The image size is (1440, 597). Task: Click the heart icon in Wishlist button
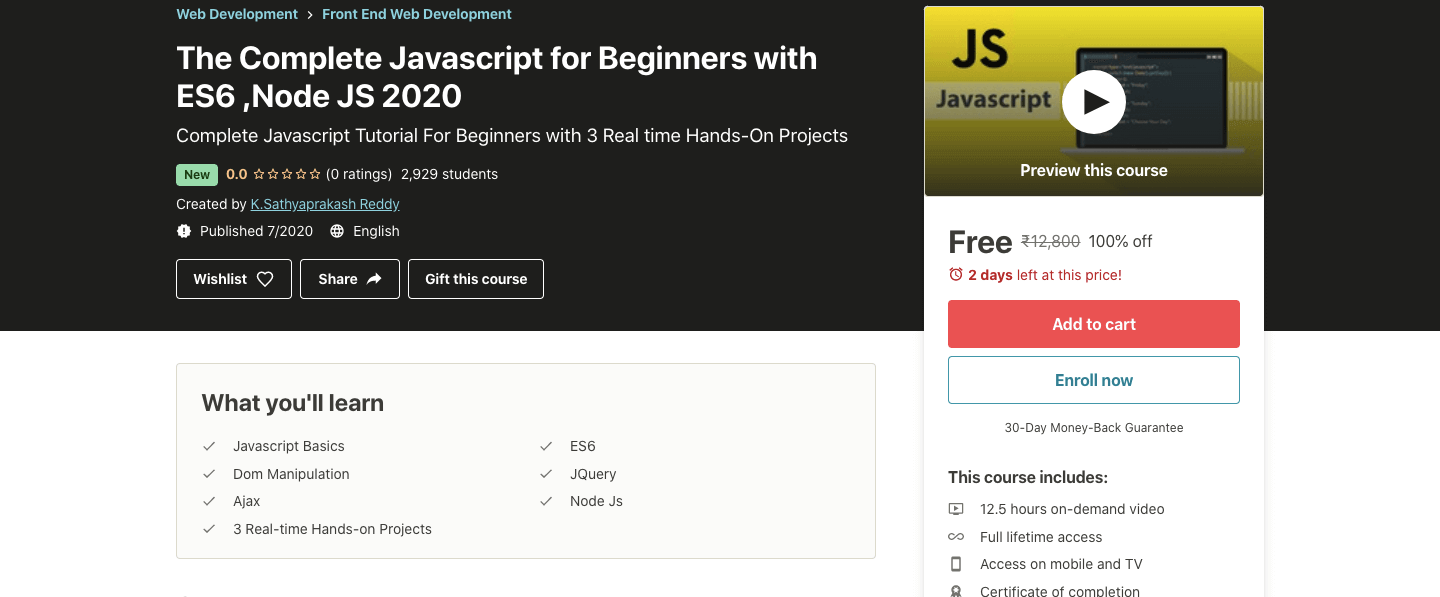coord(265,279)
